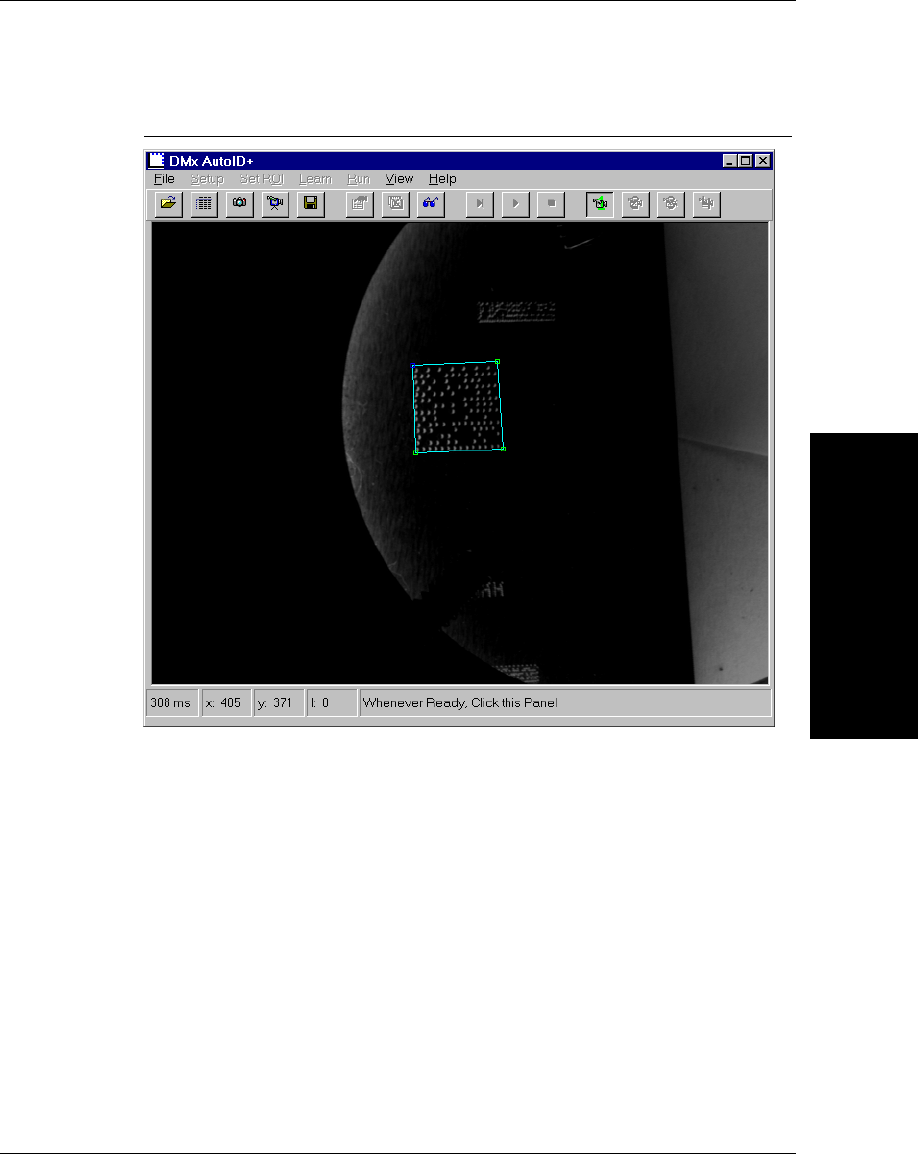Open file with the folder toolbar icon
Screen dimensions: 918x1154
[x=169, y=204]
